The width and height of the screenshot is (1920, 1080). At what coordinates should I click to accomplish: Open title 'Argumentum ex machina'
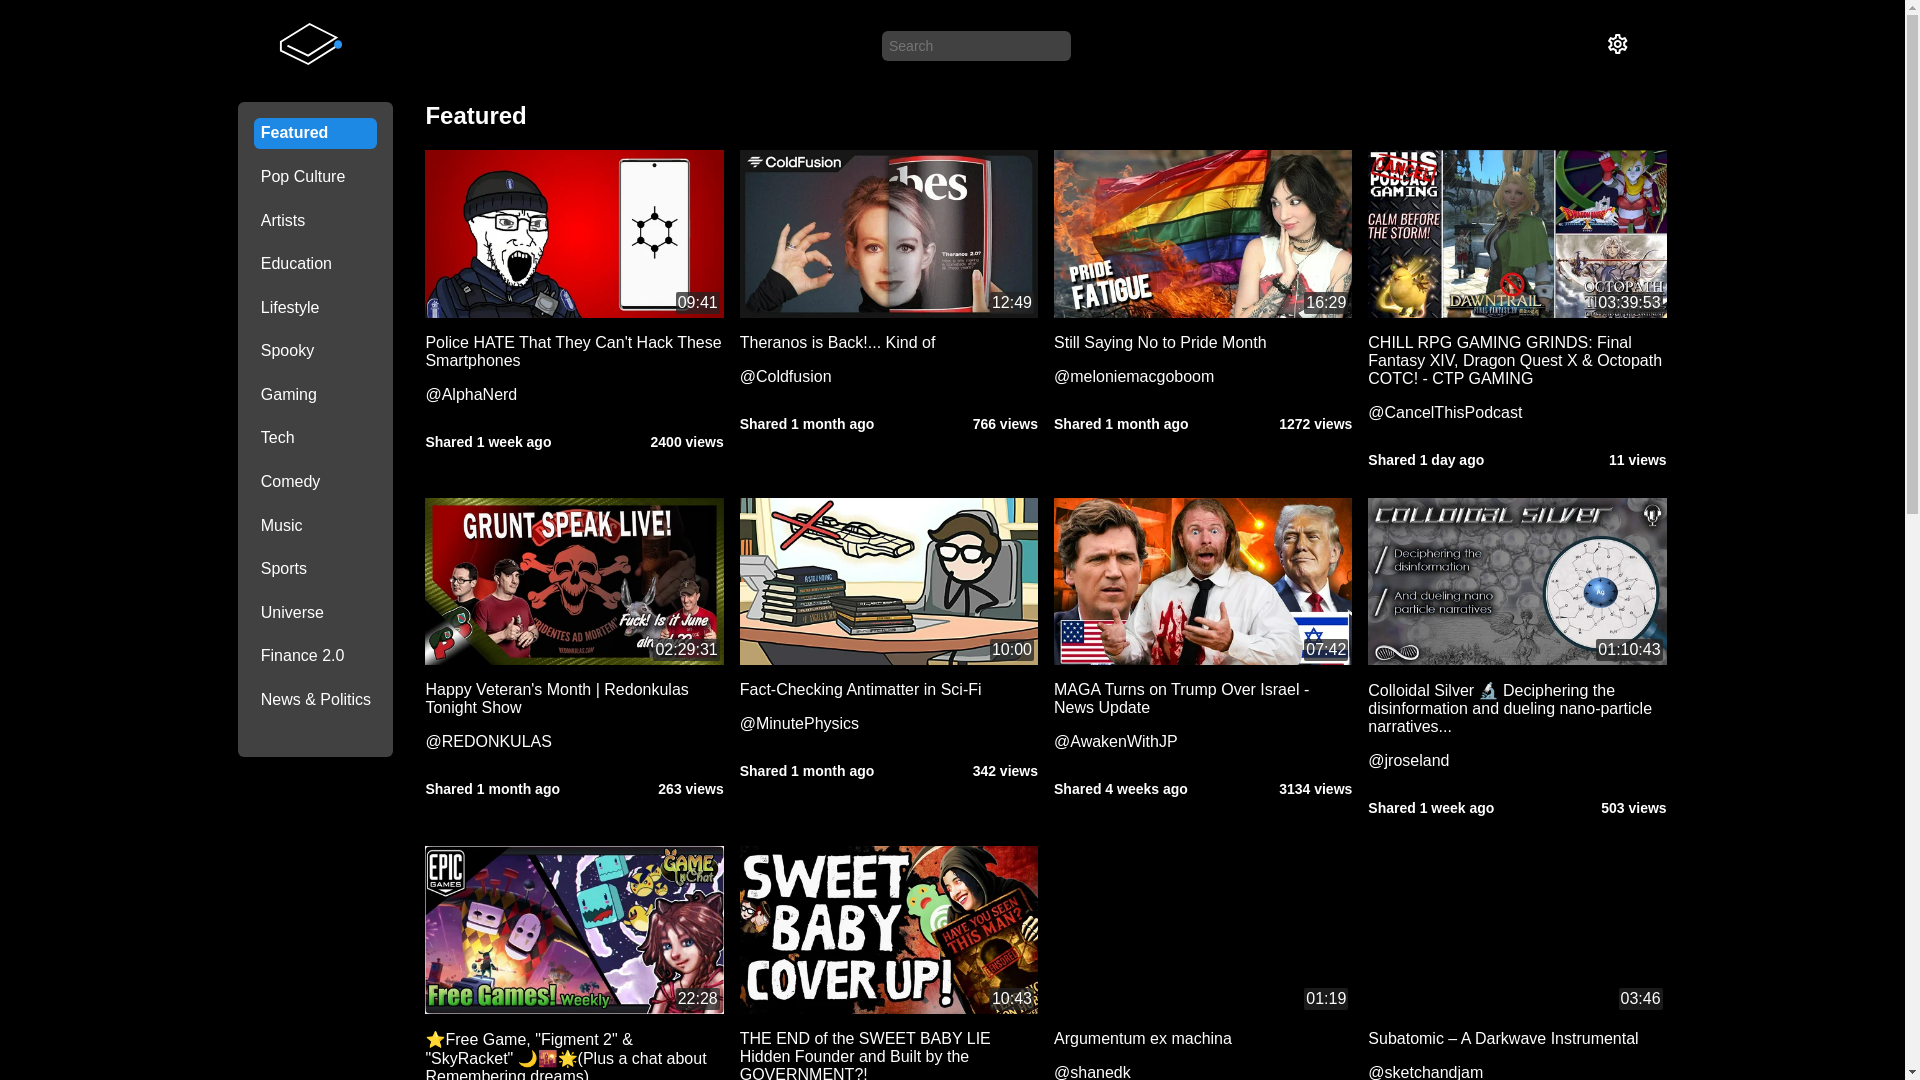[x=1142, y=1039]
